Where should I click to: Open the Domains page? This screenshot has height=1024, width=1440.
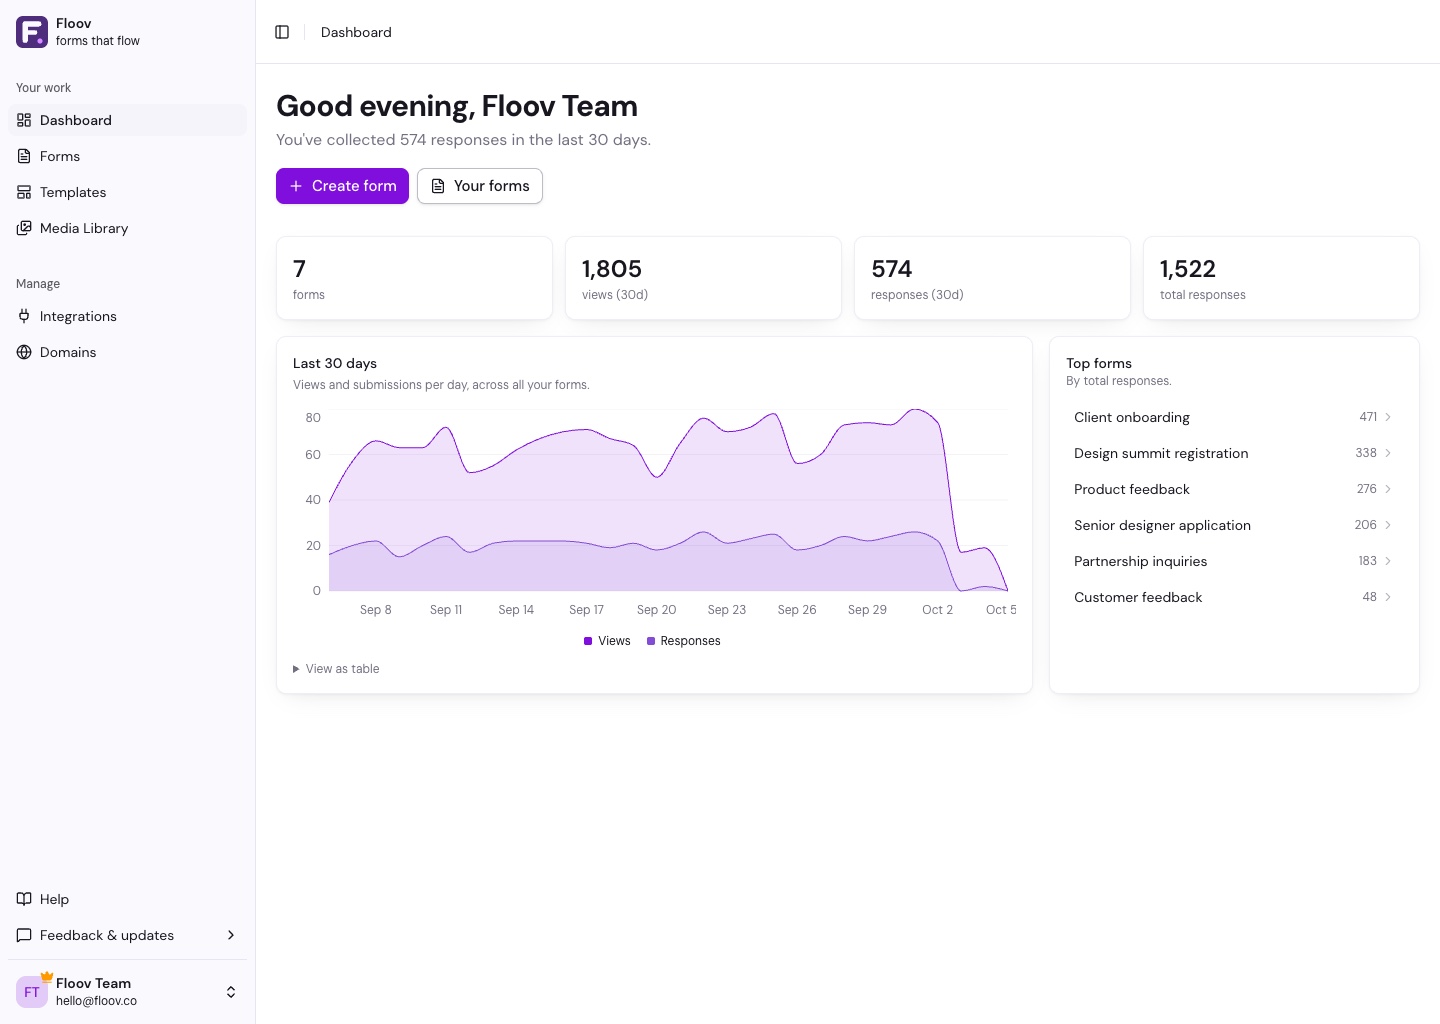click(x=127, y=352)
